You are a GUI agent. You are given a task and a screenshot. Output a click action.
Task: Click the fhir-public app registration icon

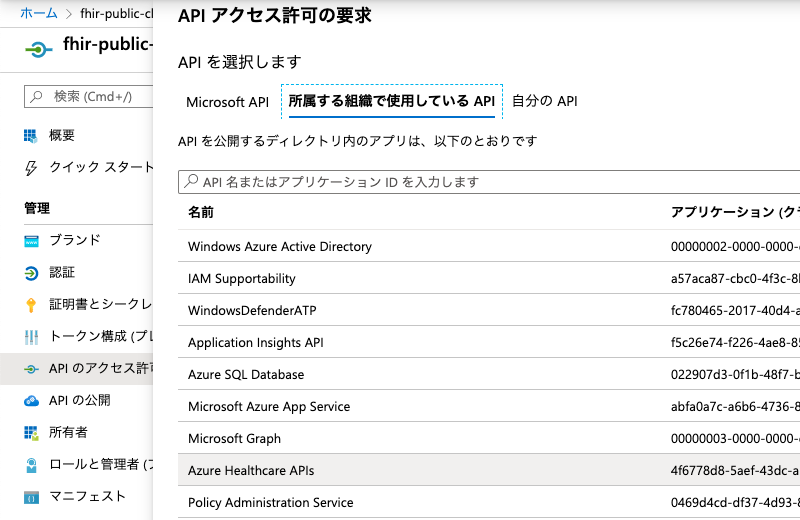38,49
